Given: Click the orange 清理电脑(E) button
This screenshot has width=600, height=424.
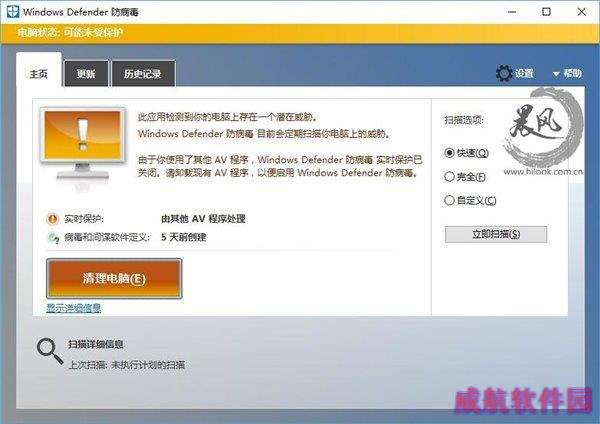Looking at the screenshot, I should [x=114, y=279].
